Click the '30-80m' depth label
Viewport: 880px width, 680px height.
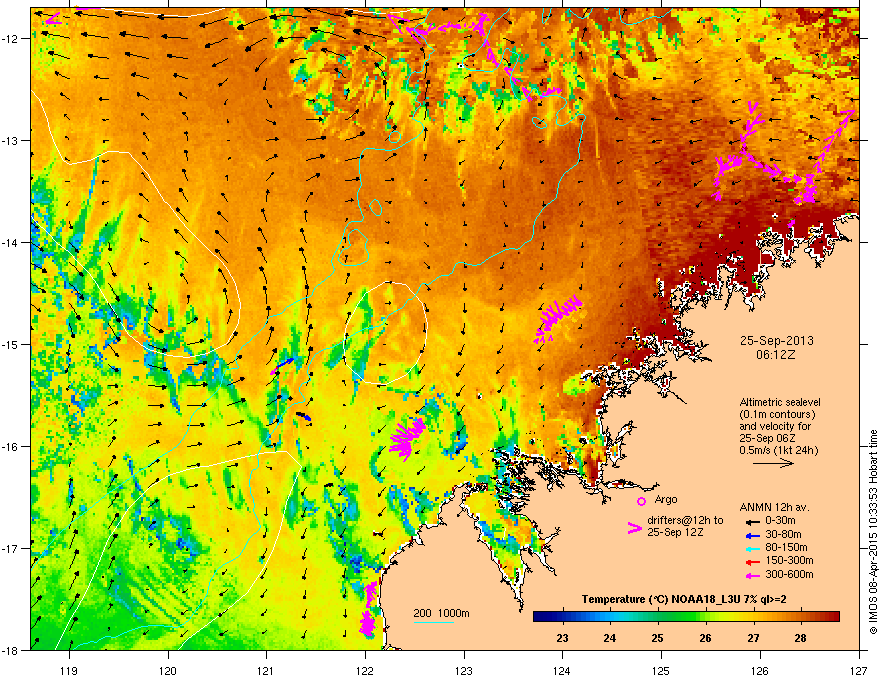[783, 534]
